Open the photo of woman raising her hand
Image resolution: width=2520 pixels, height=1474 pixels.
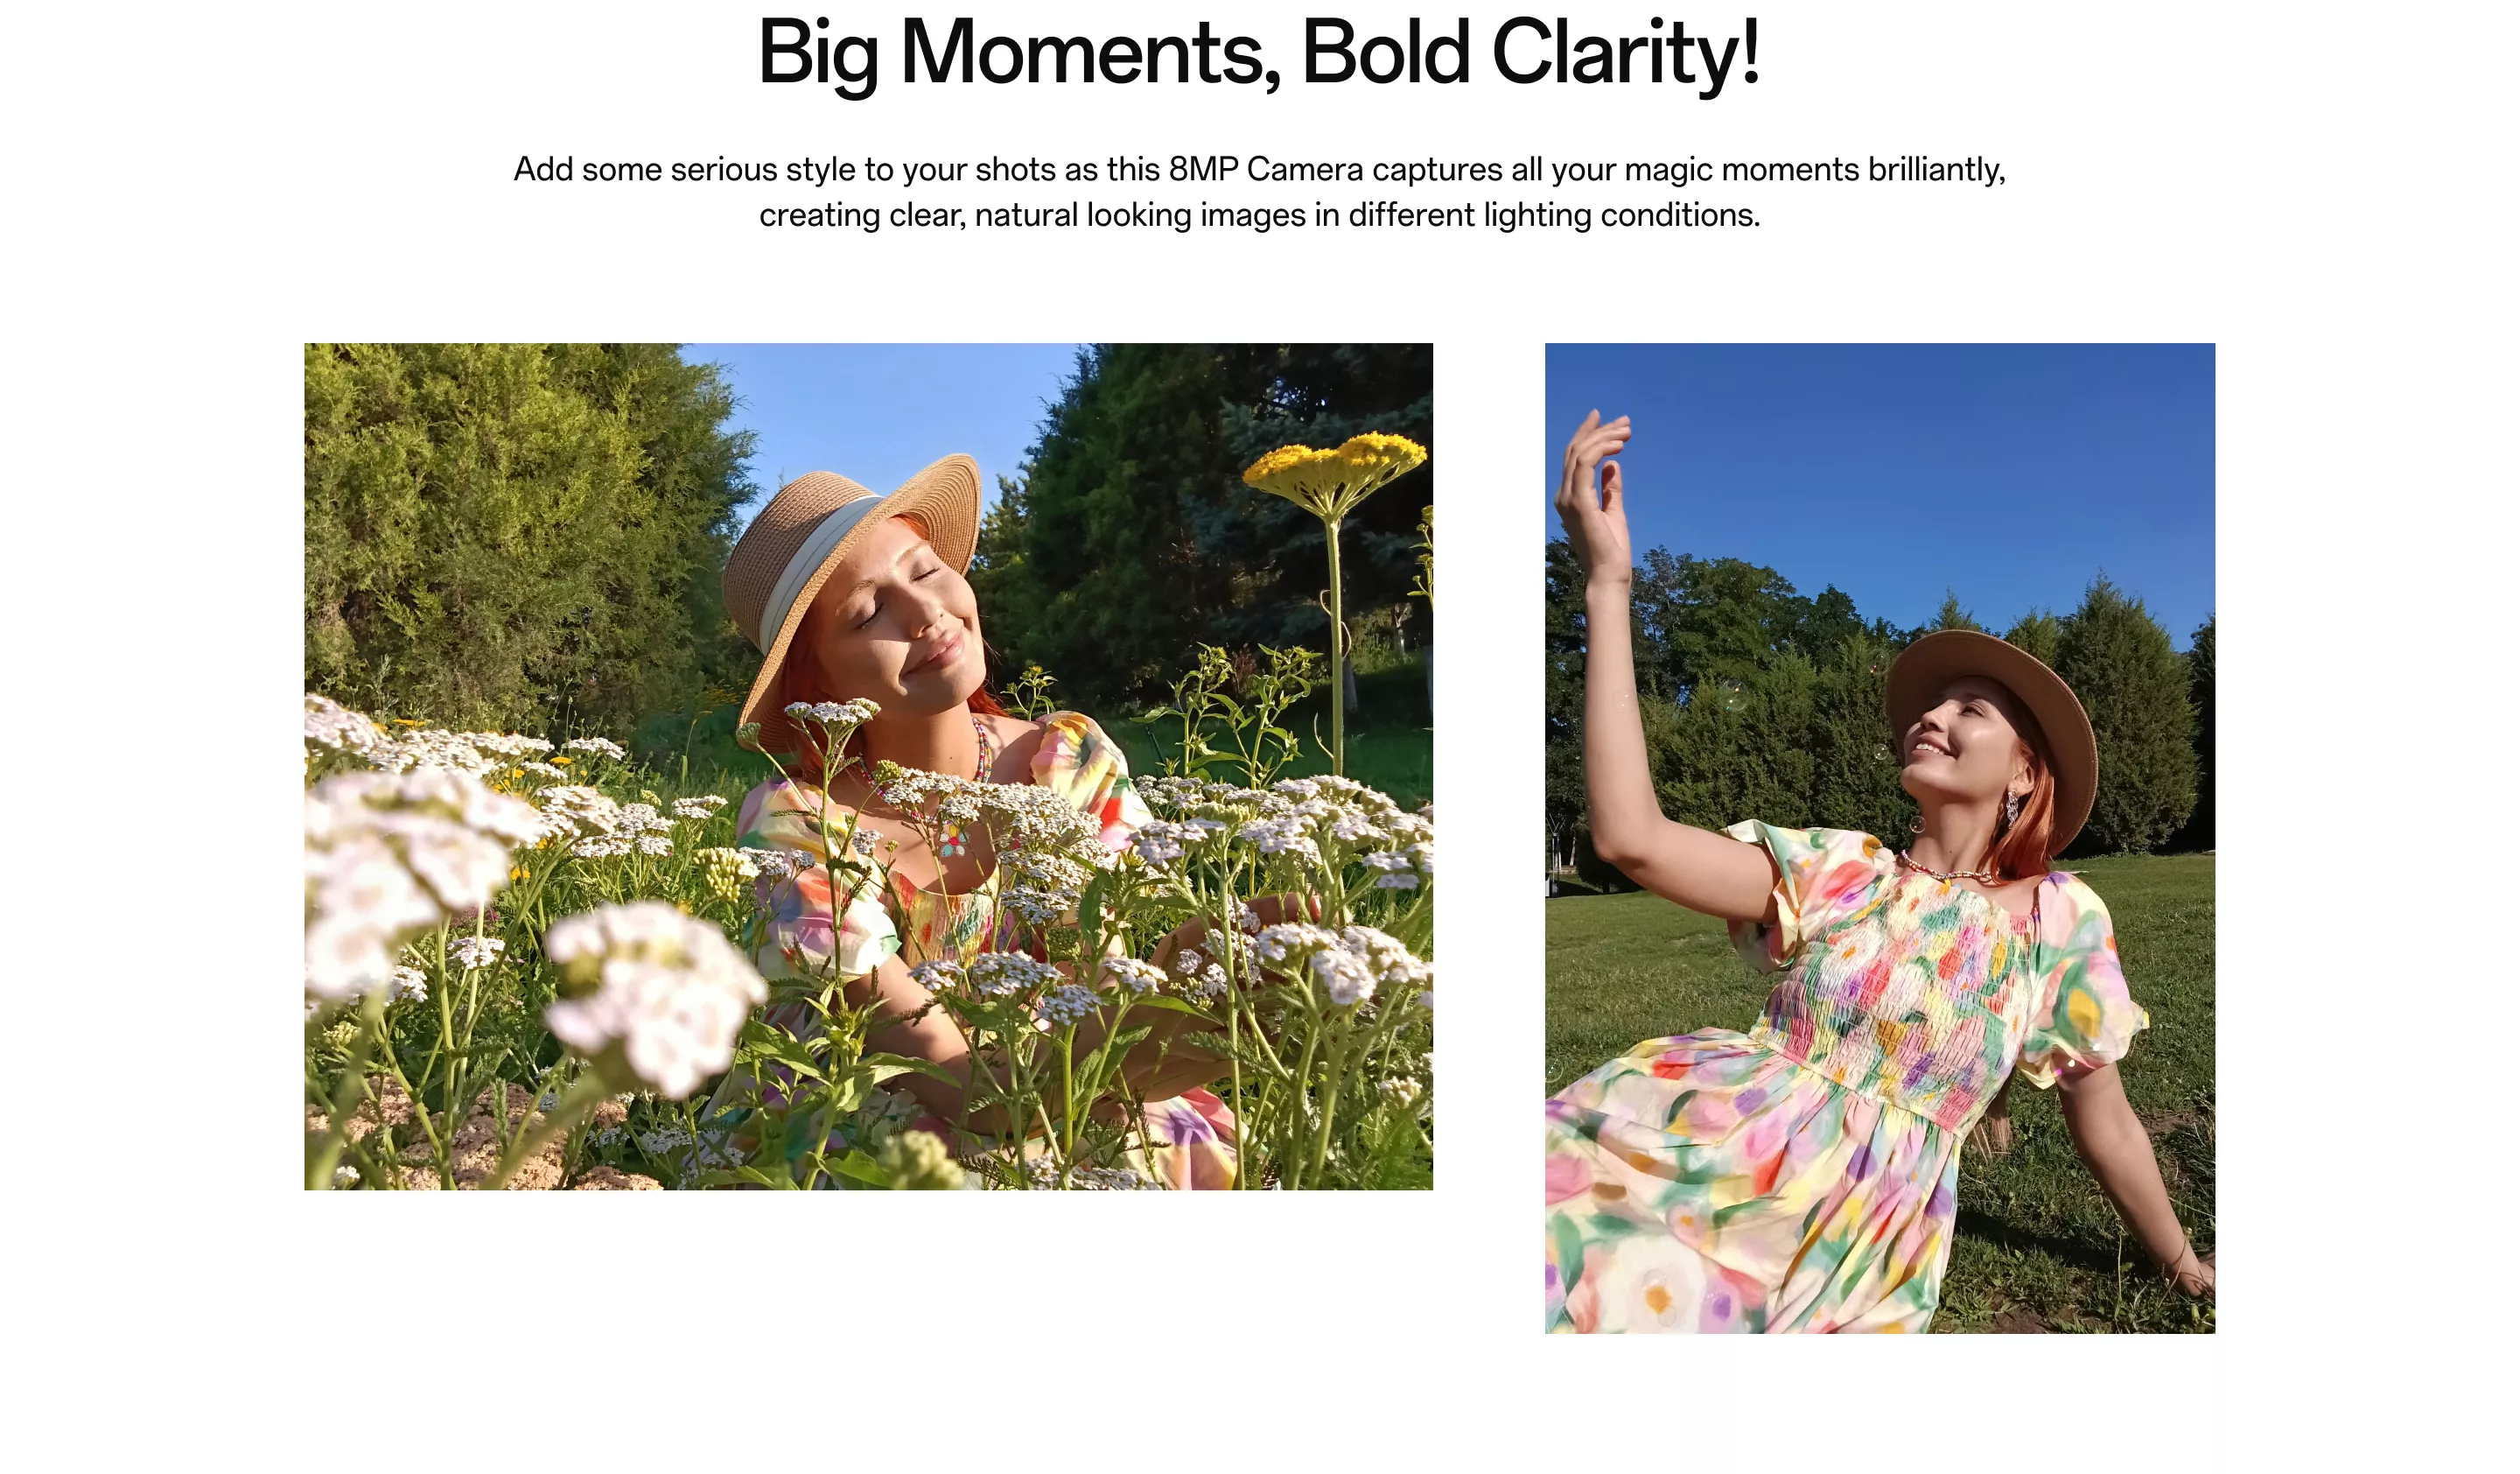click(x=1879, y=838)
